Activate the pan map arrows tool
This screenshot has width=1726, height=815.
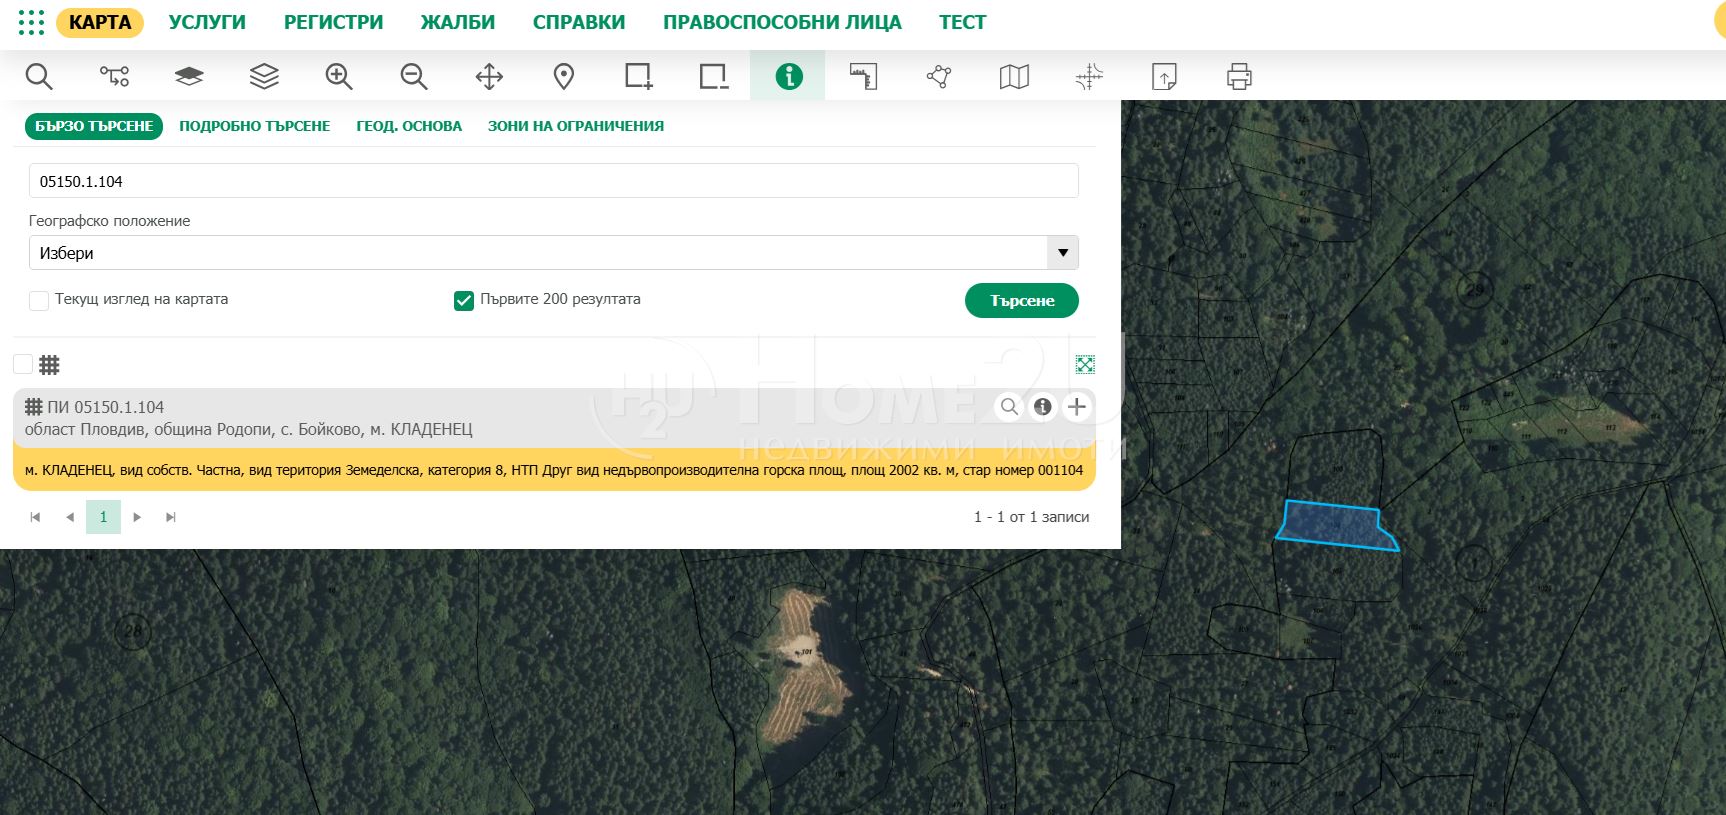[489, 76]
